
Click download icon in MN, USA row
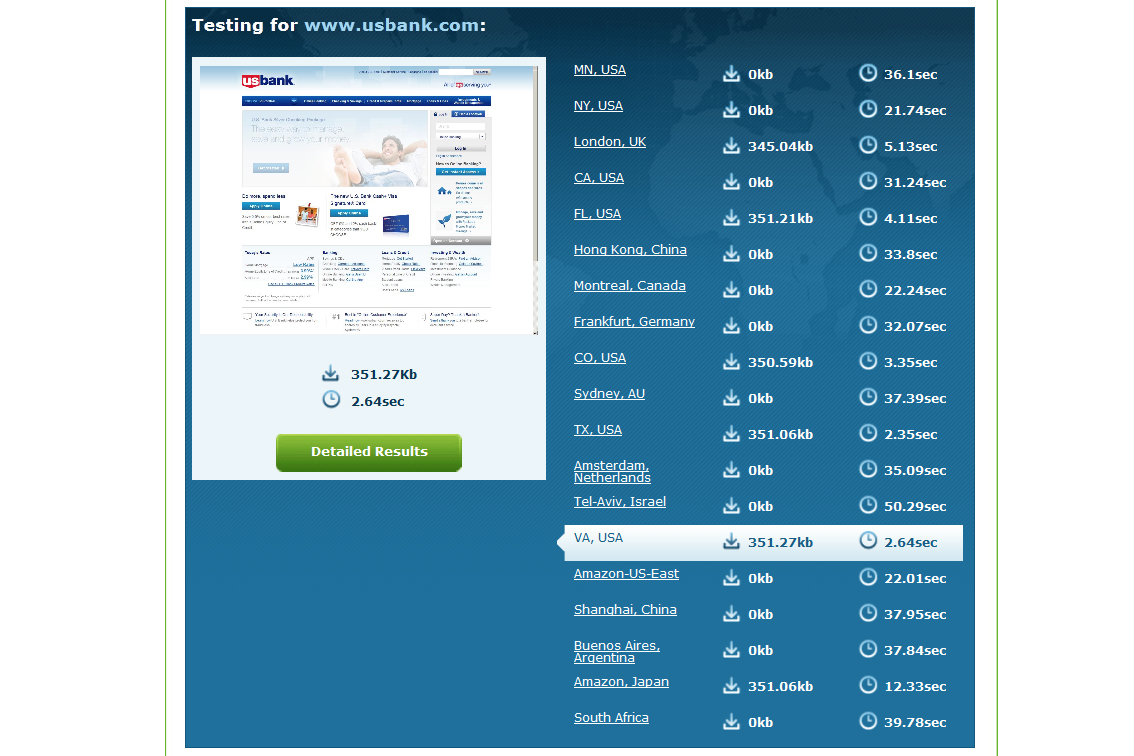(x=731, y=73)
